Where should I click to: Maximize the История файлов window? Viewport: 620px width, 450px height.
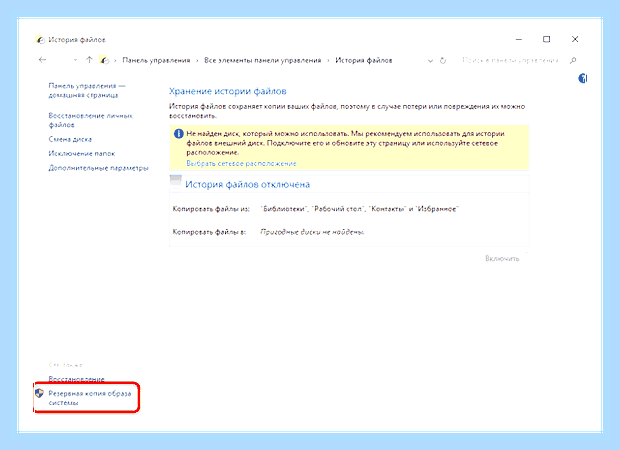tap(546, 39)
